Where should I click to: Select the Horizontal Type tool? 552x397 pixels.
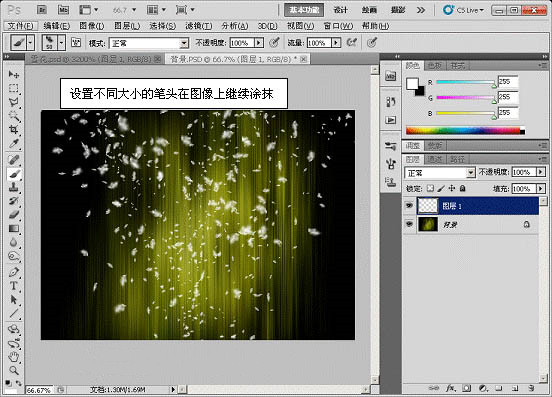14,286
